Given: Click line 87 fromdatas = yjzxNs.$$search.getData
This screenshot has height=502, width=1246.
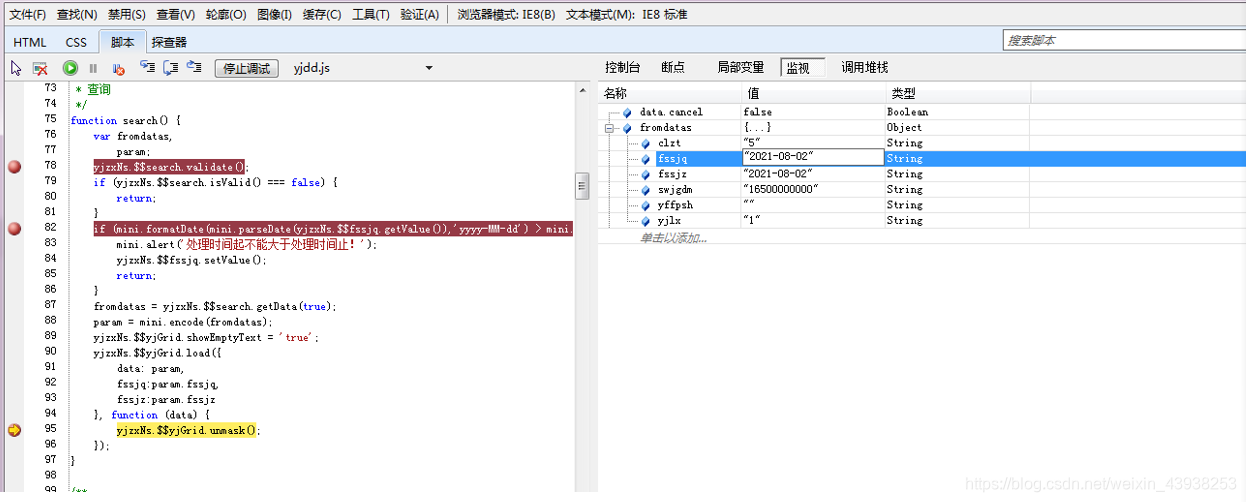Looking at the screenshot, I should (x=215, y=306).
